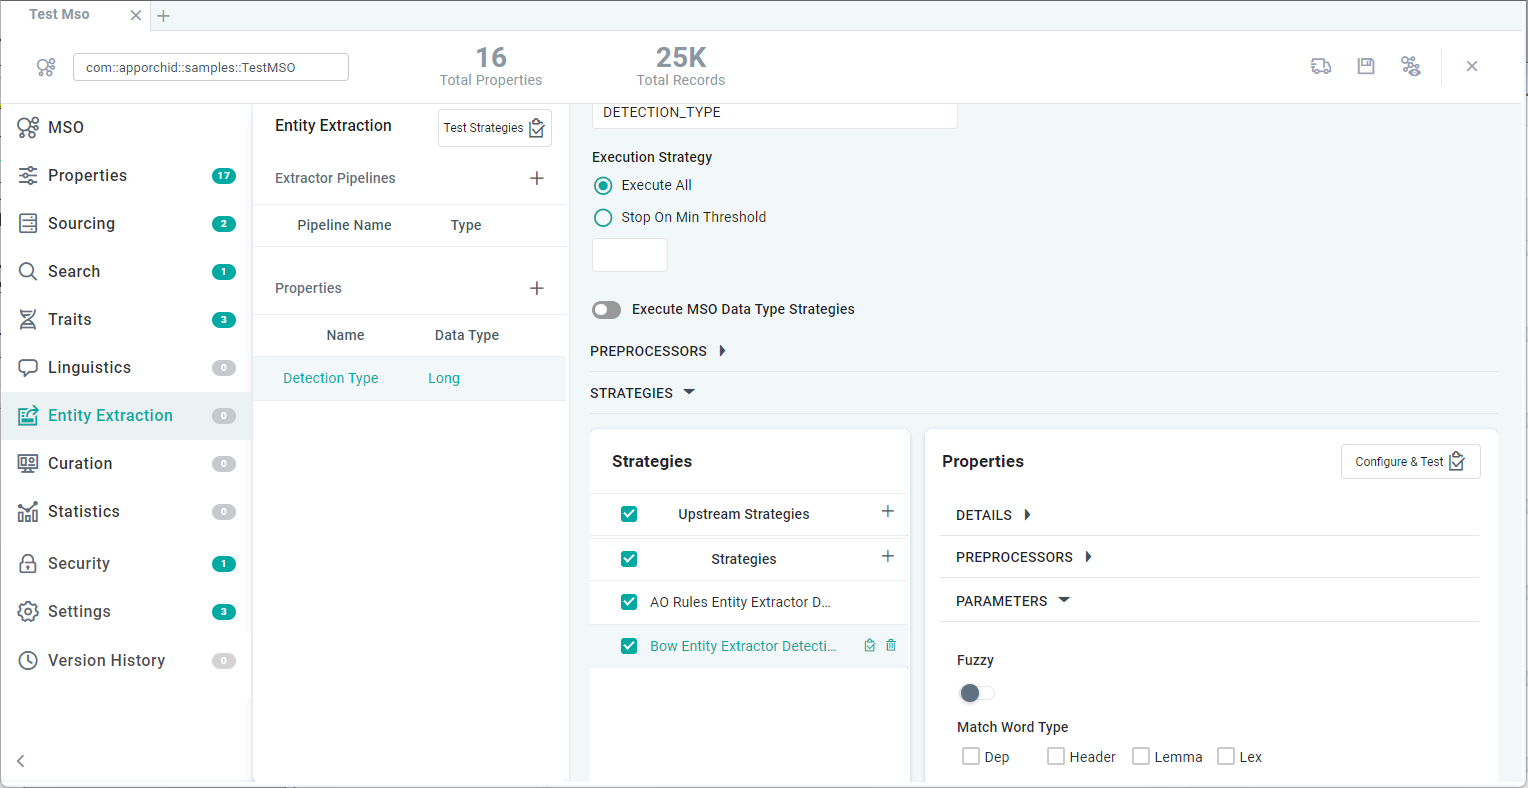Viewport: 1528px width, 788px height.
Task: Click test icon on Bow Entity Extractor row
Action: (x=870, y=646)
